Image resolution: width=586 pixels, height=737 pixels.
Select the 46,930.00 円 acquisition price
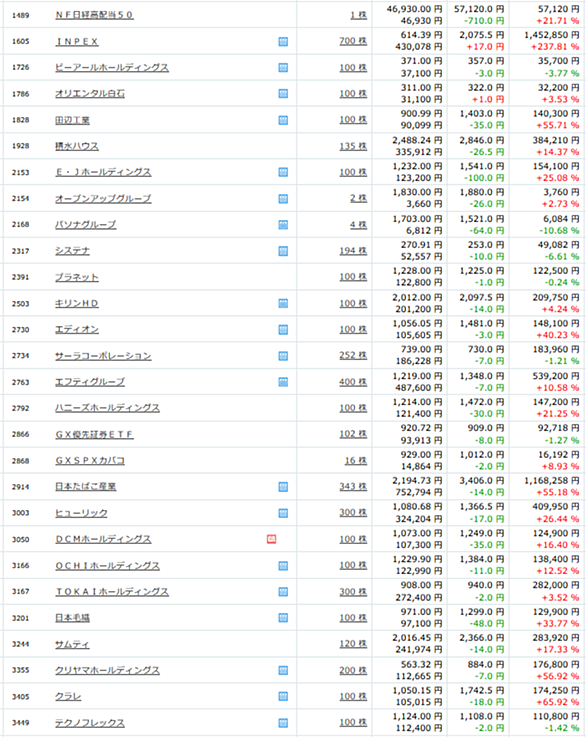click(414, 9)
